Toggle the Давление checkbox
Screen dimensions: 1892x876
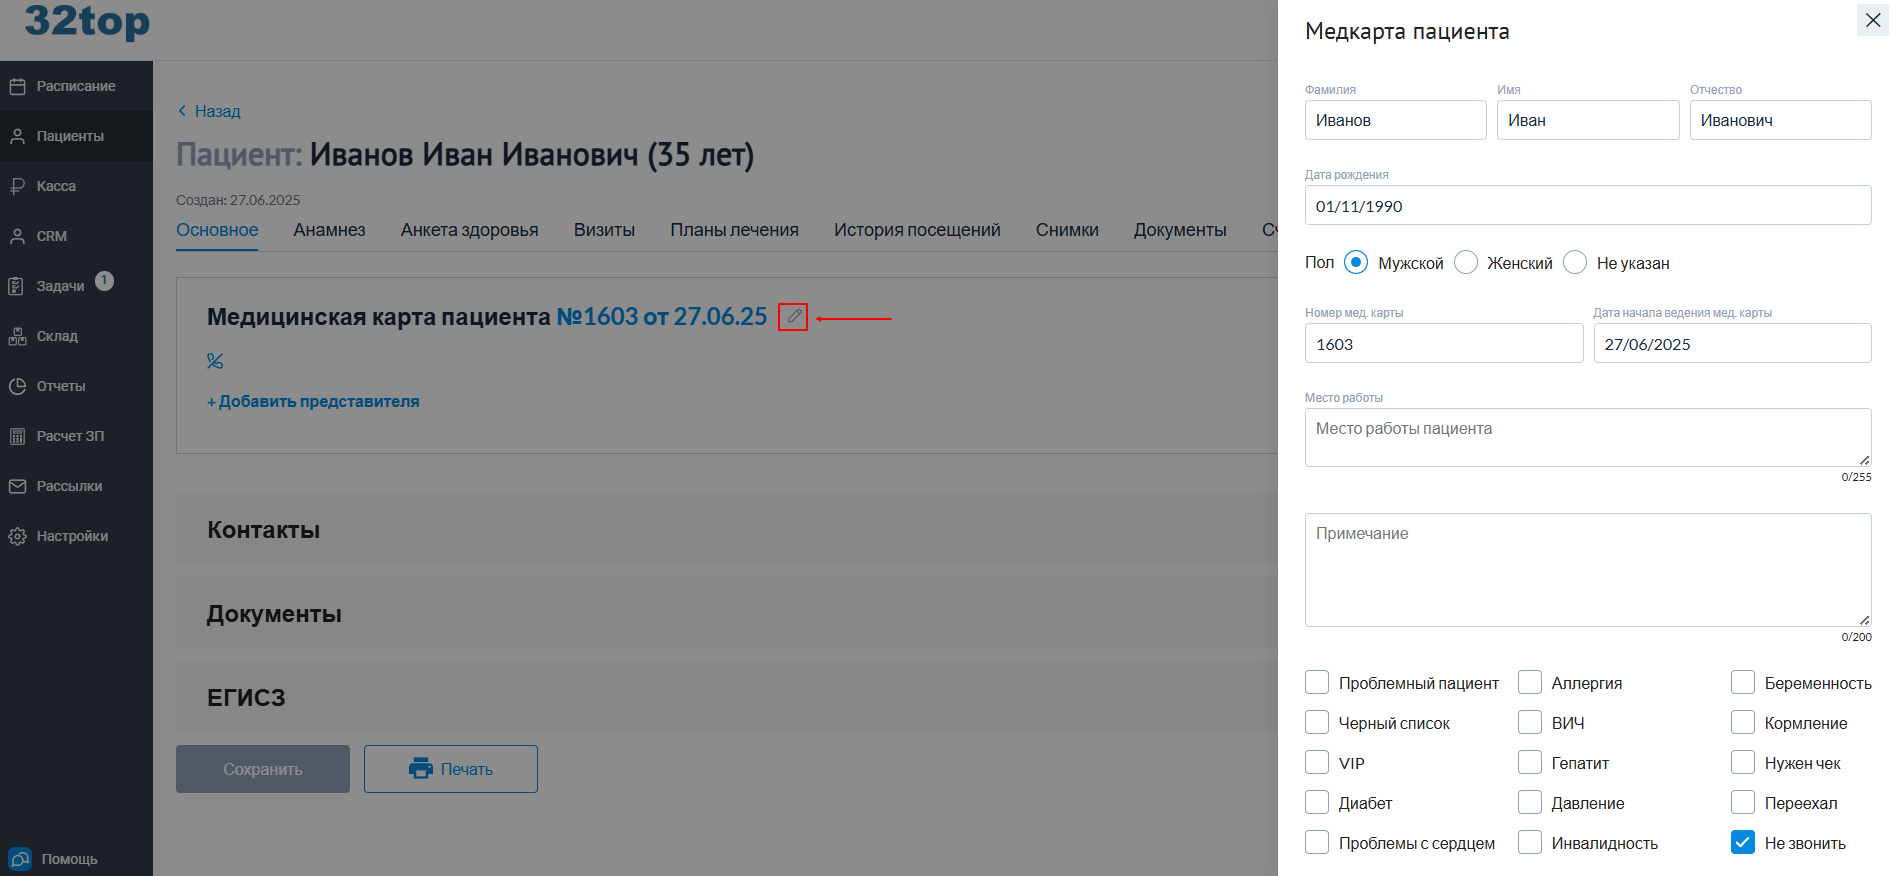[1530, 802]
